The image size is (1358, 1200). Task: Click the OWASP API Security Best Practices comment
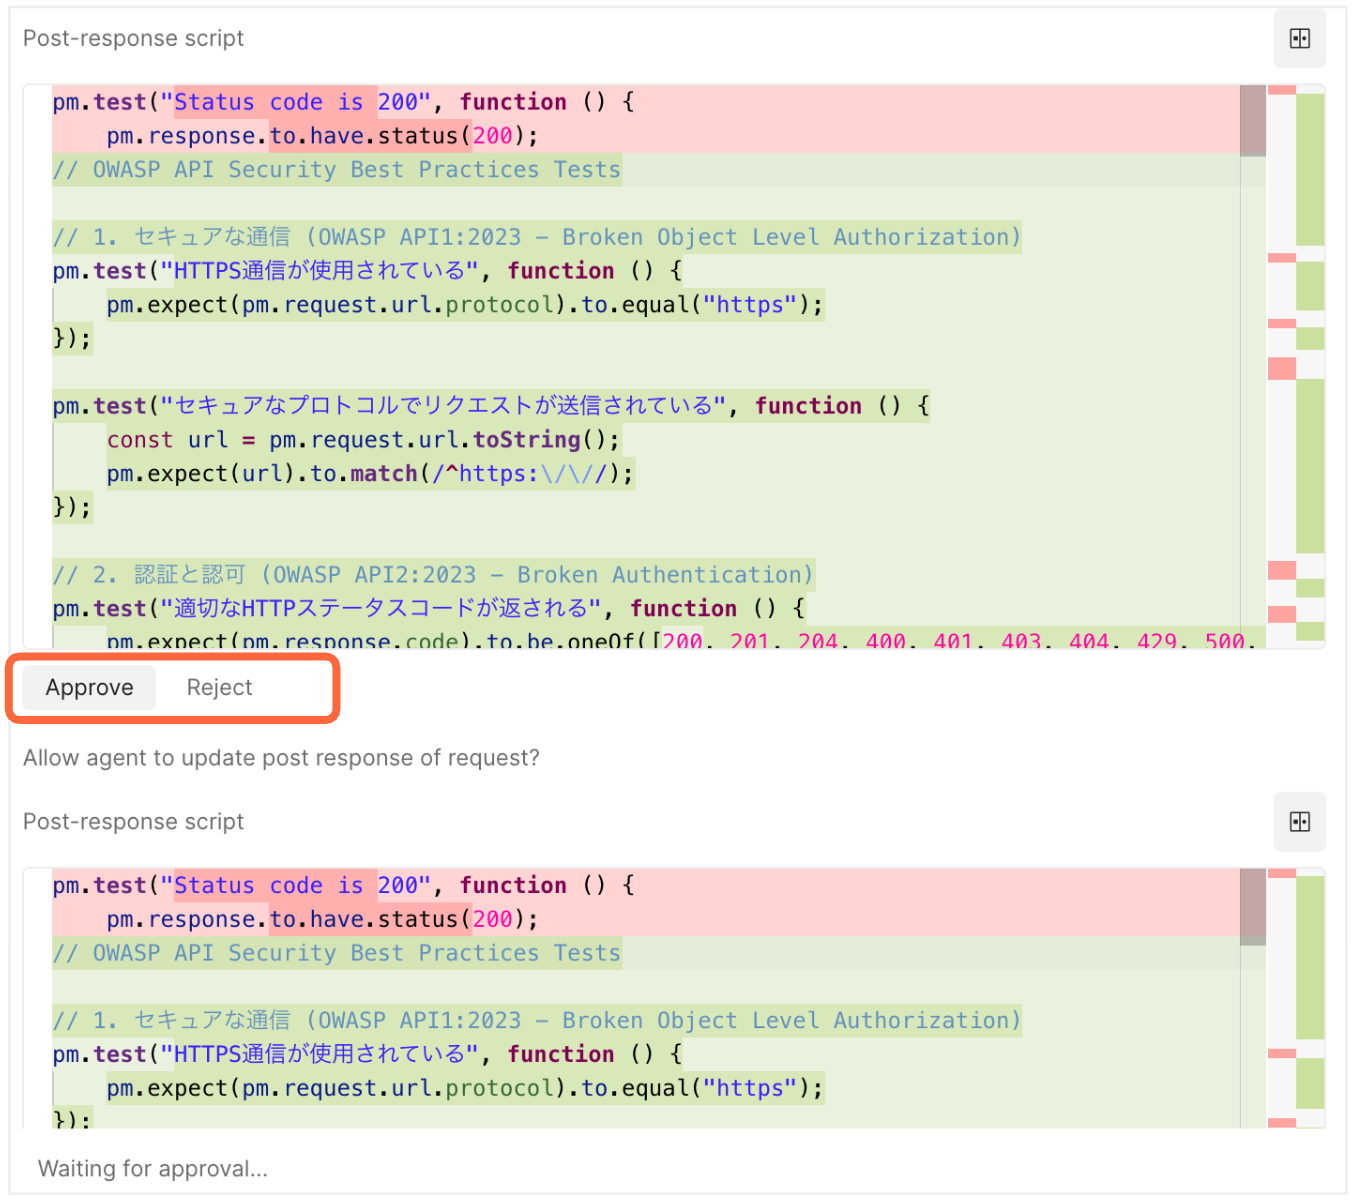tap(336, 169)
